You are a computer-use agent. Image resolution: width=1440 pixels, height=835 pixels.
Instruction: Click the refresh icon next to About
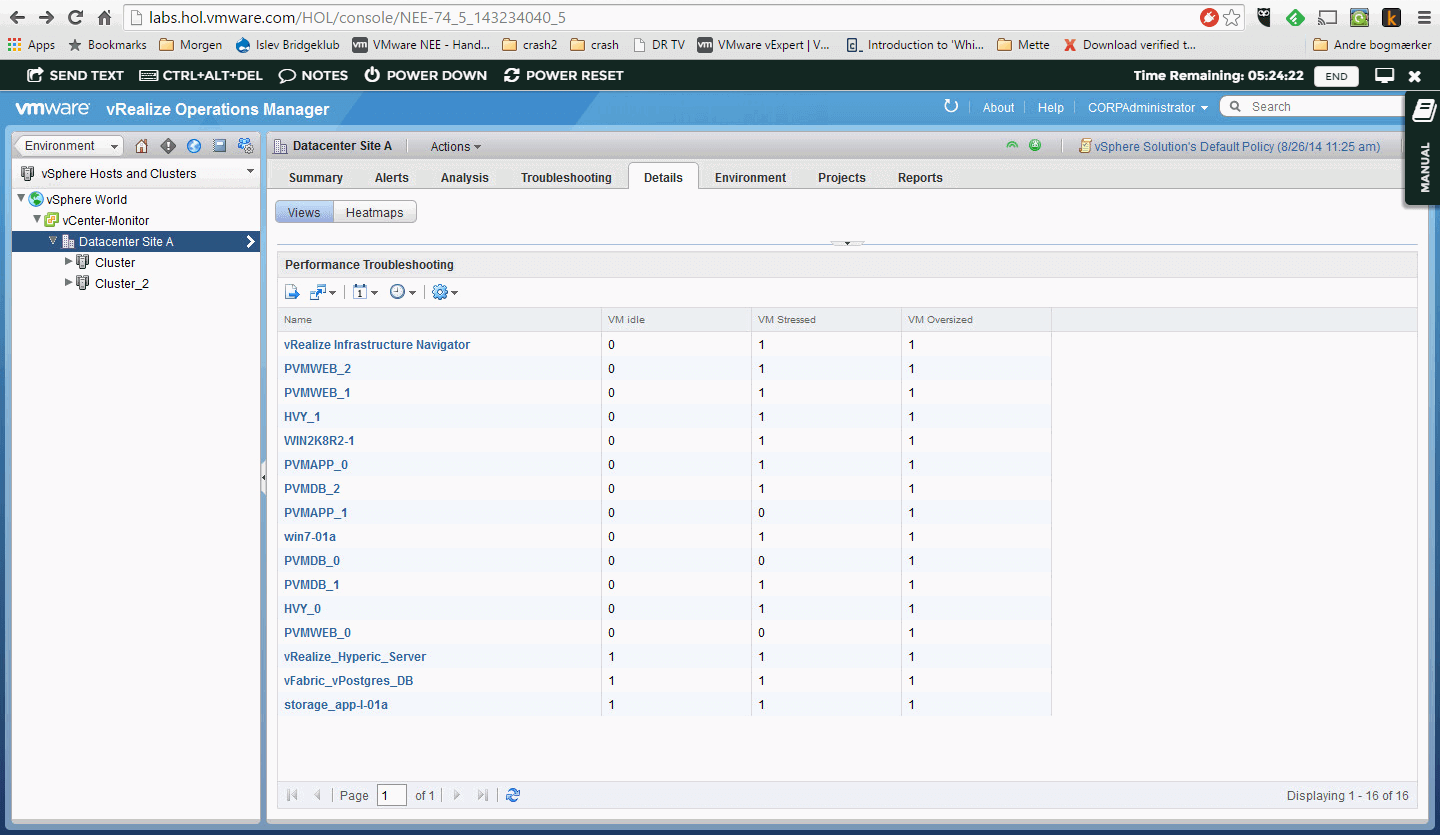[x=951, y=107]
